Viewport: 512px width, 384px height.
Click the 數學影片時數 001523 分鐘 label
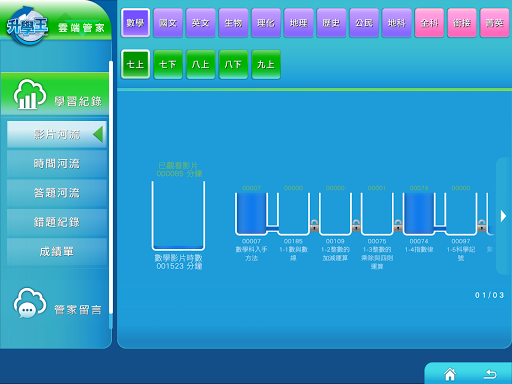point(179,262)
